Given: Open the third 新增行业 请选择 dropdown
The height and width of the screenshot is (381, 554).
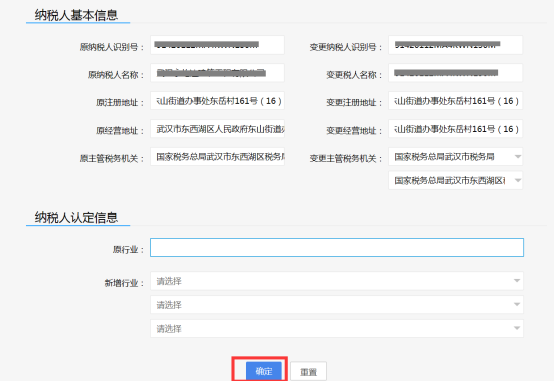Looking at the screenshot, I should pyautogui.click(x=337, y=329).
